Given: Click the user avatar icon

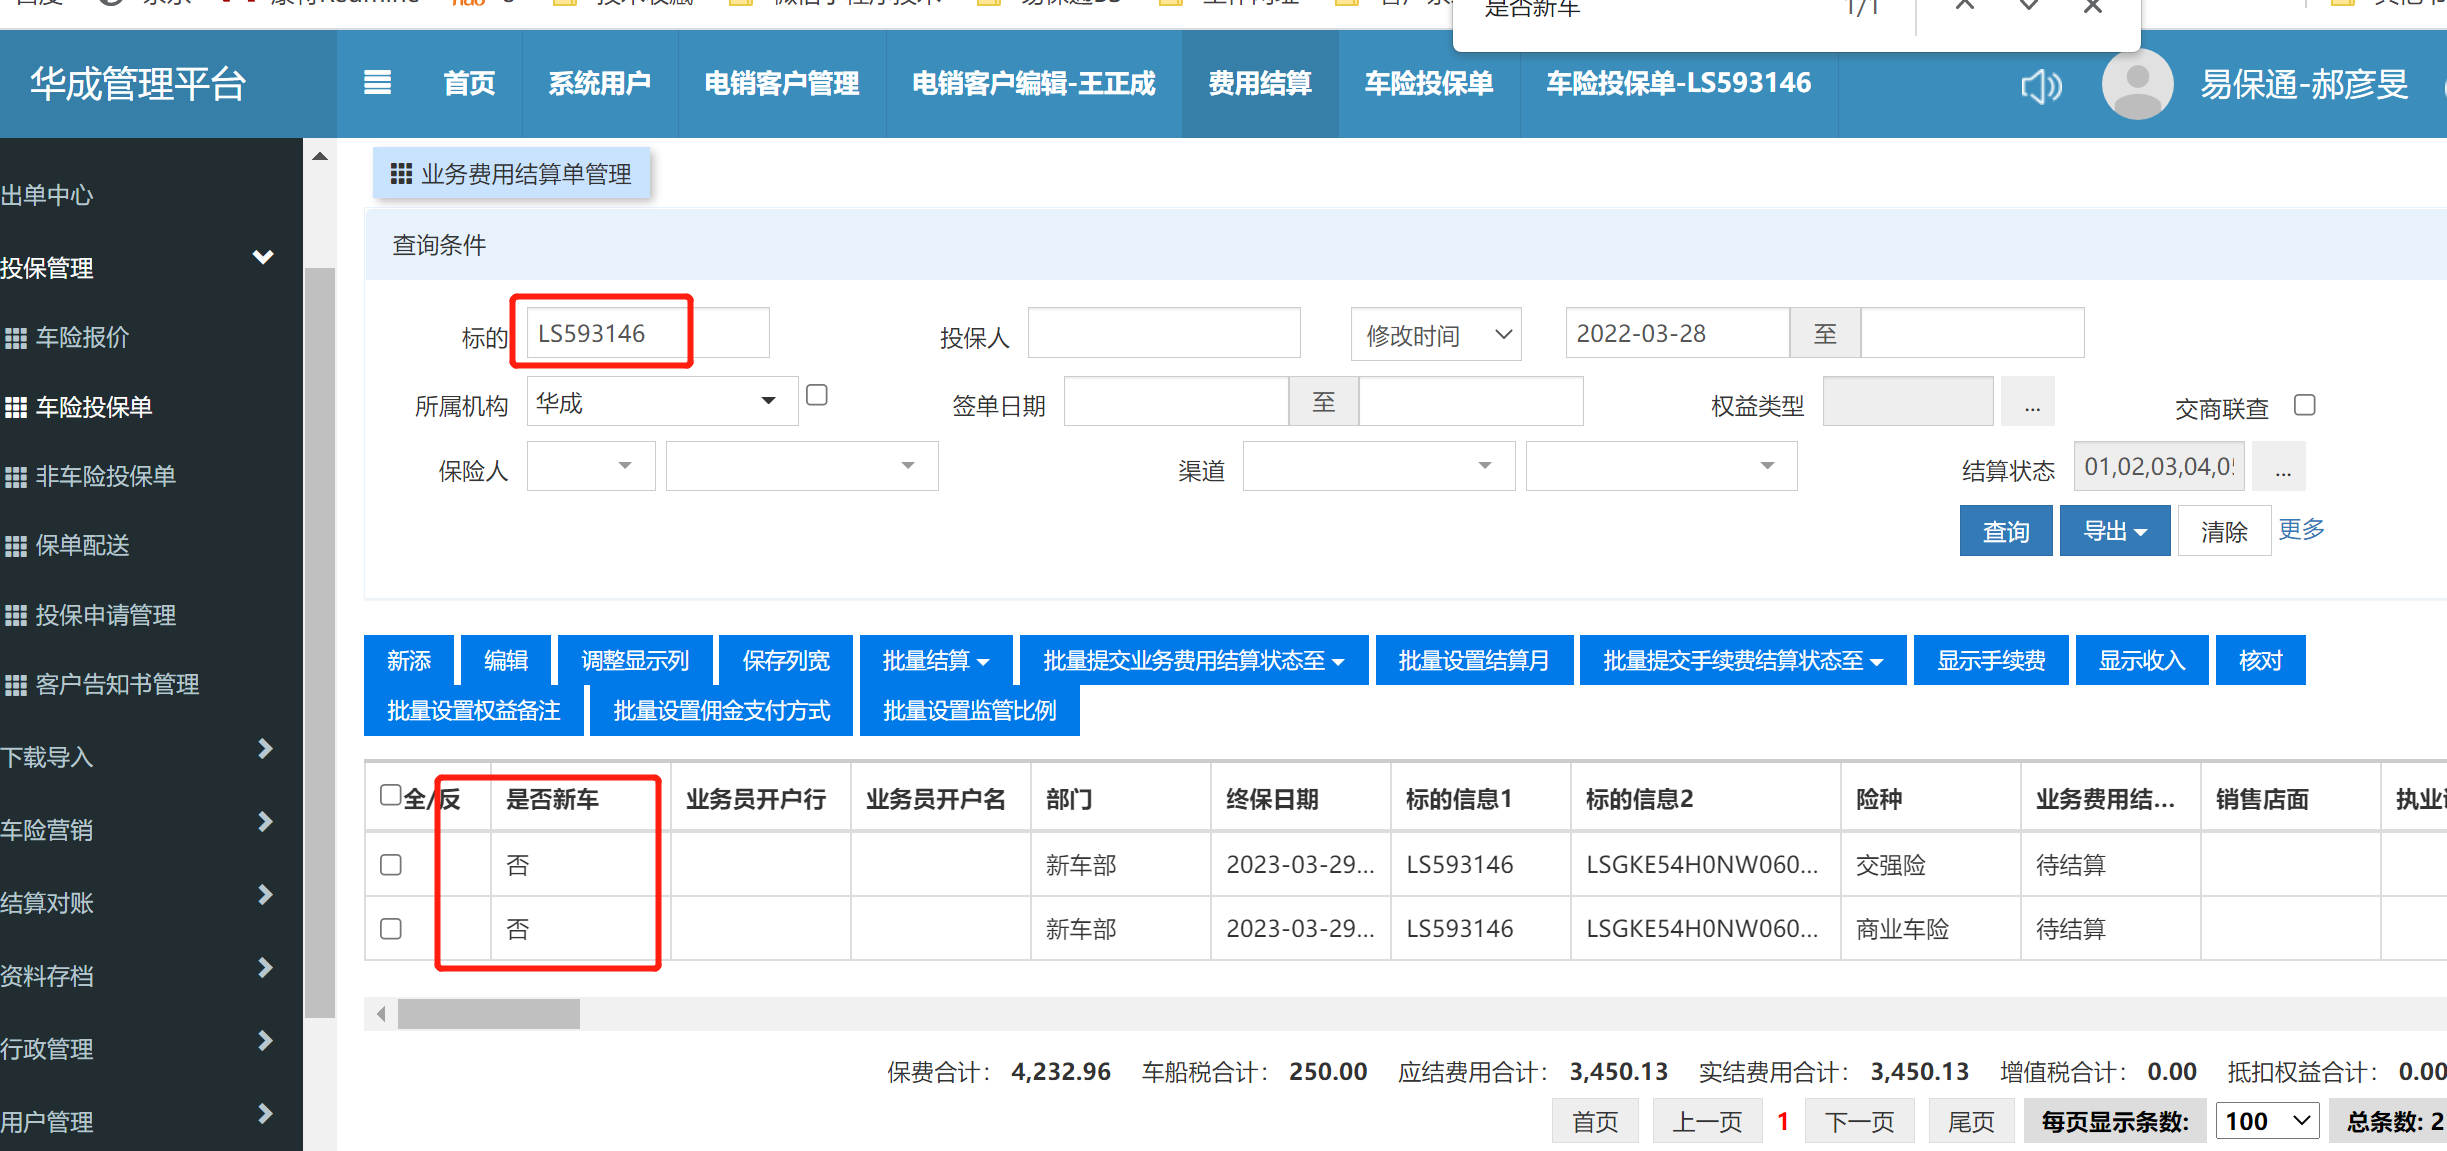Looking at the screenshot, I should [x=2137, y=85].
